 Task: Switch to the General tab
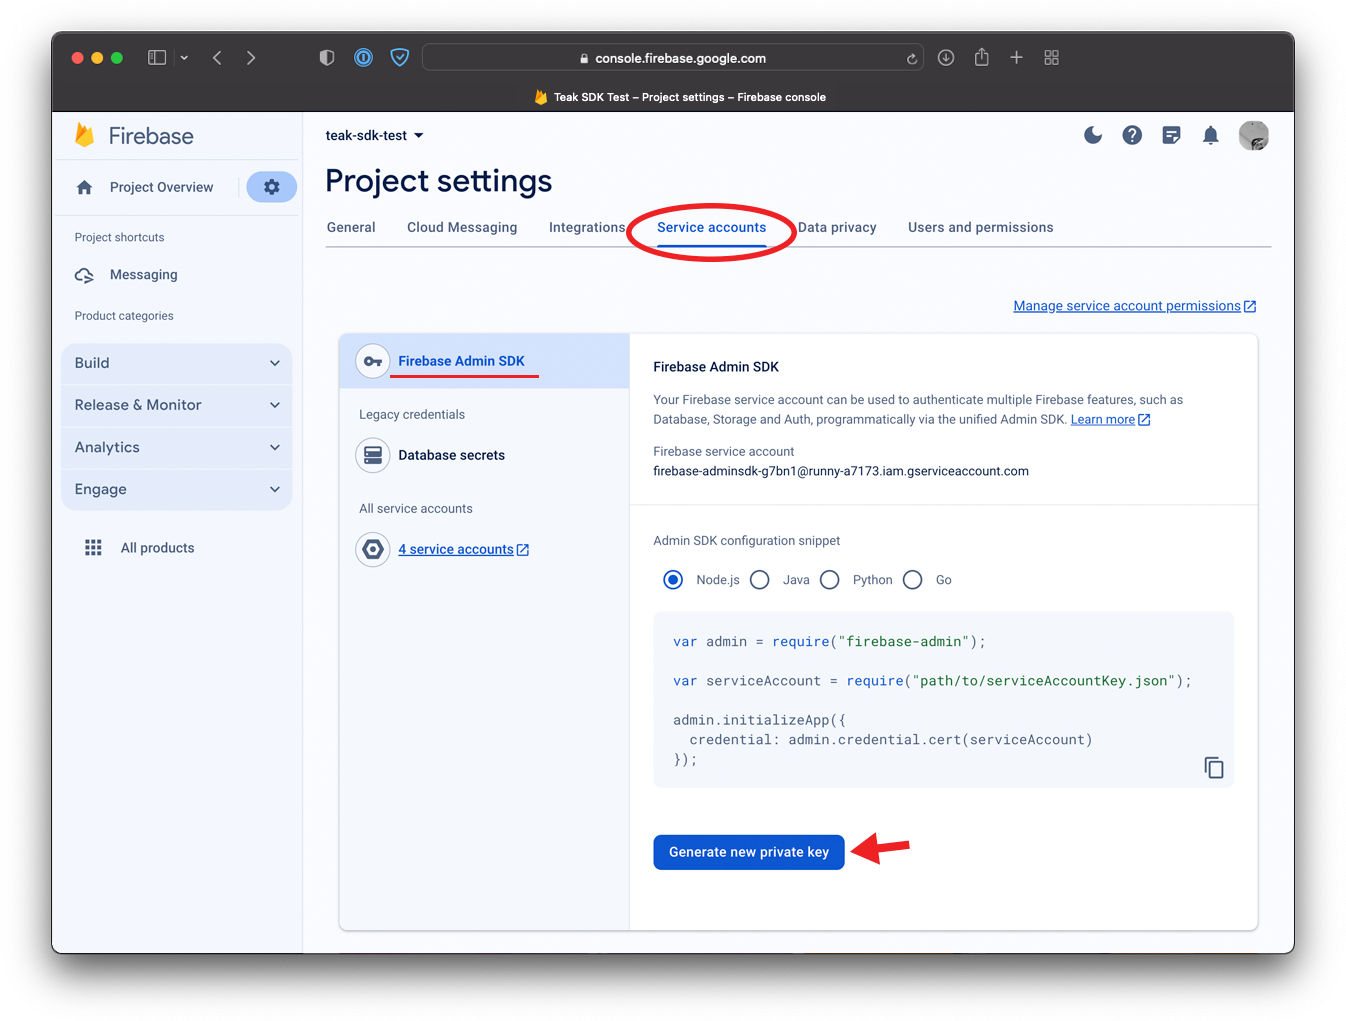coord(351,227)
